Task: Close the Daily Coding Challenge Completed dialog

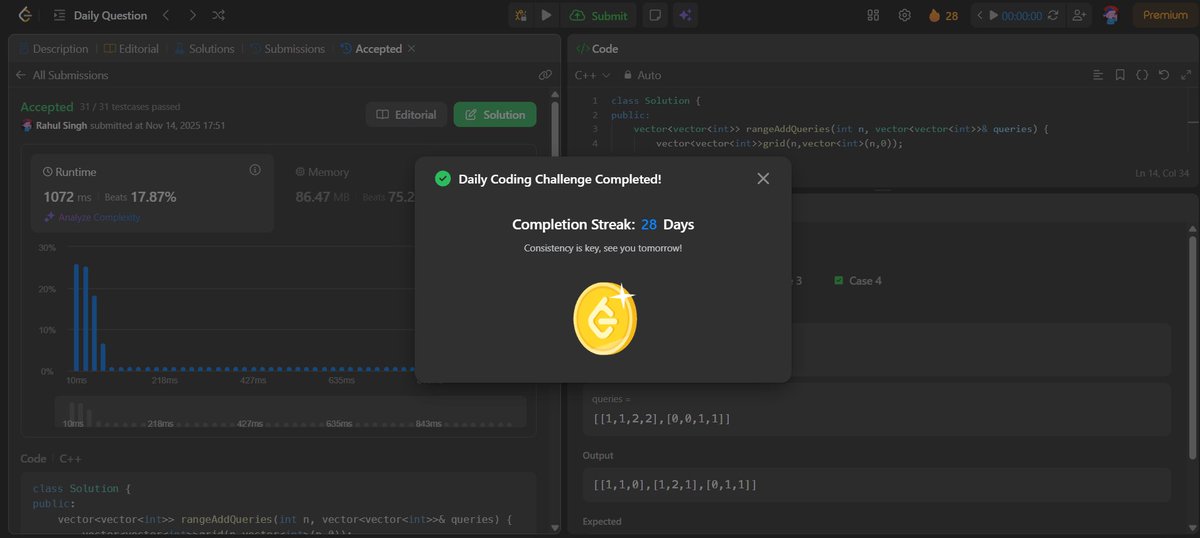Action: coord(763,179)
